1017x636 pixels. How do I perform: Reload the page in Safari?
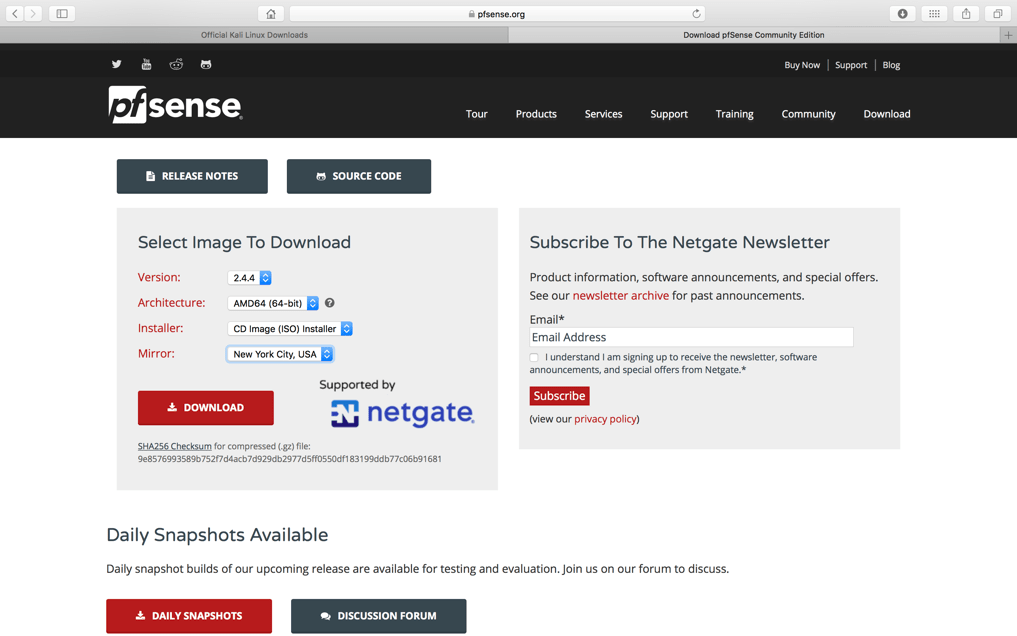click(696, 14)
